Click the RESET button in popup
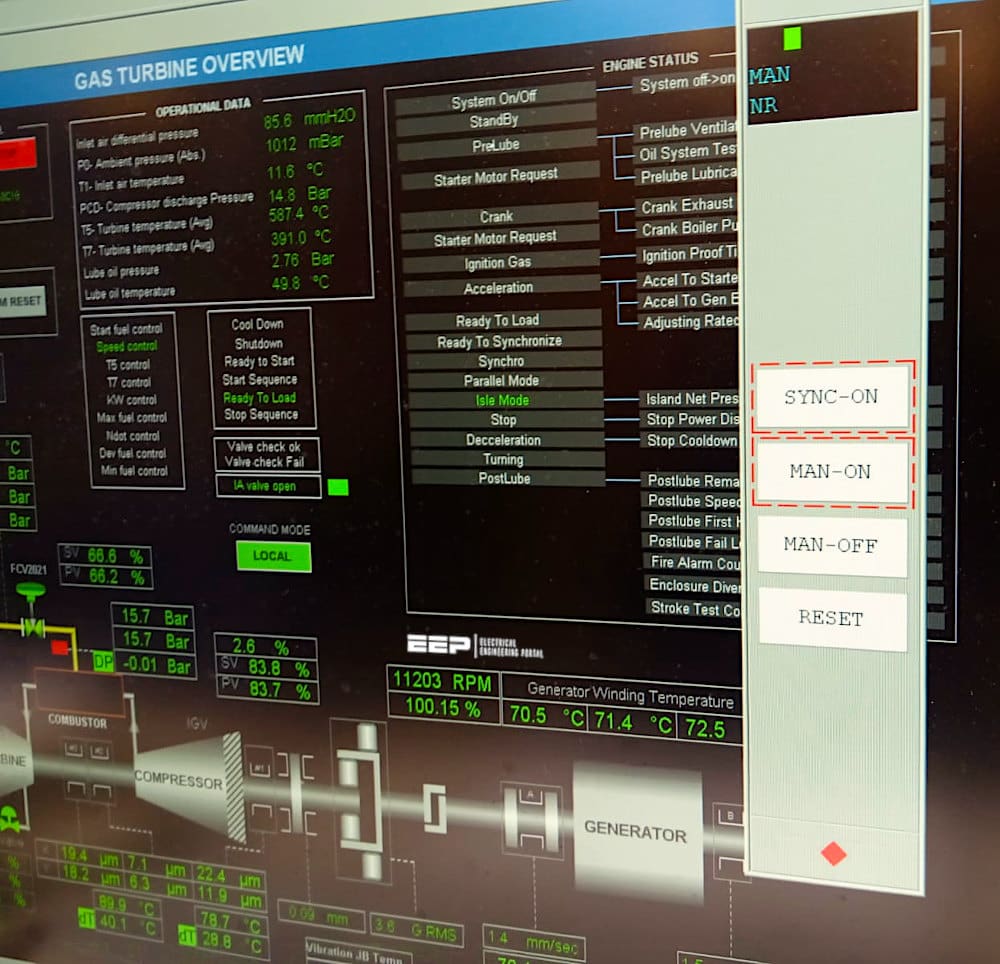This screenshot has height=964, width=1000. click(832, 618)
